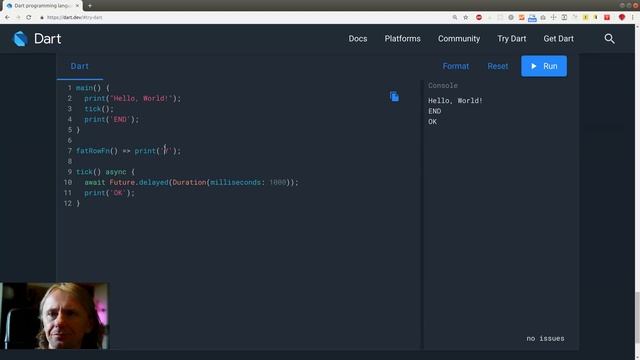Format the code in the editor
640x360 pixels.
pyautogui.click(x=456, y=66)
